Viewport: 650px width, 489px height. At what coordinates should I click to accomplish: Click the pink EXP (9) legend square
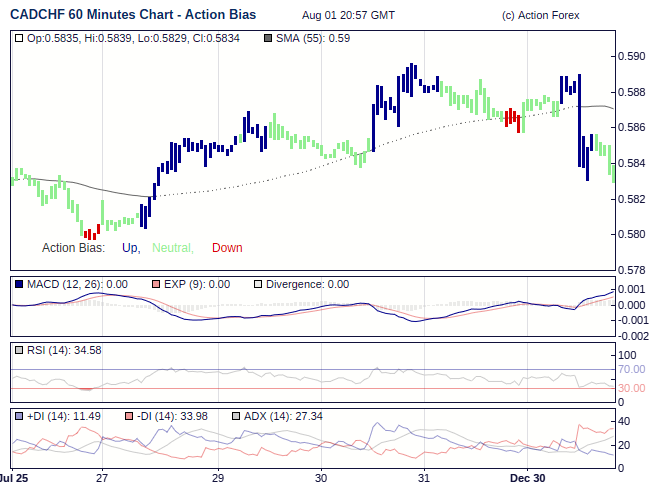coord(155,284)
